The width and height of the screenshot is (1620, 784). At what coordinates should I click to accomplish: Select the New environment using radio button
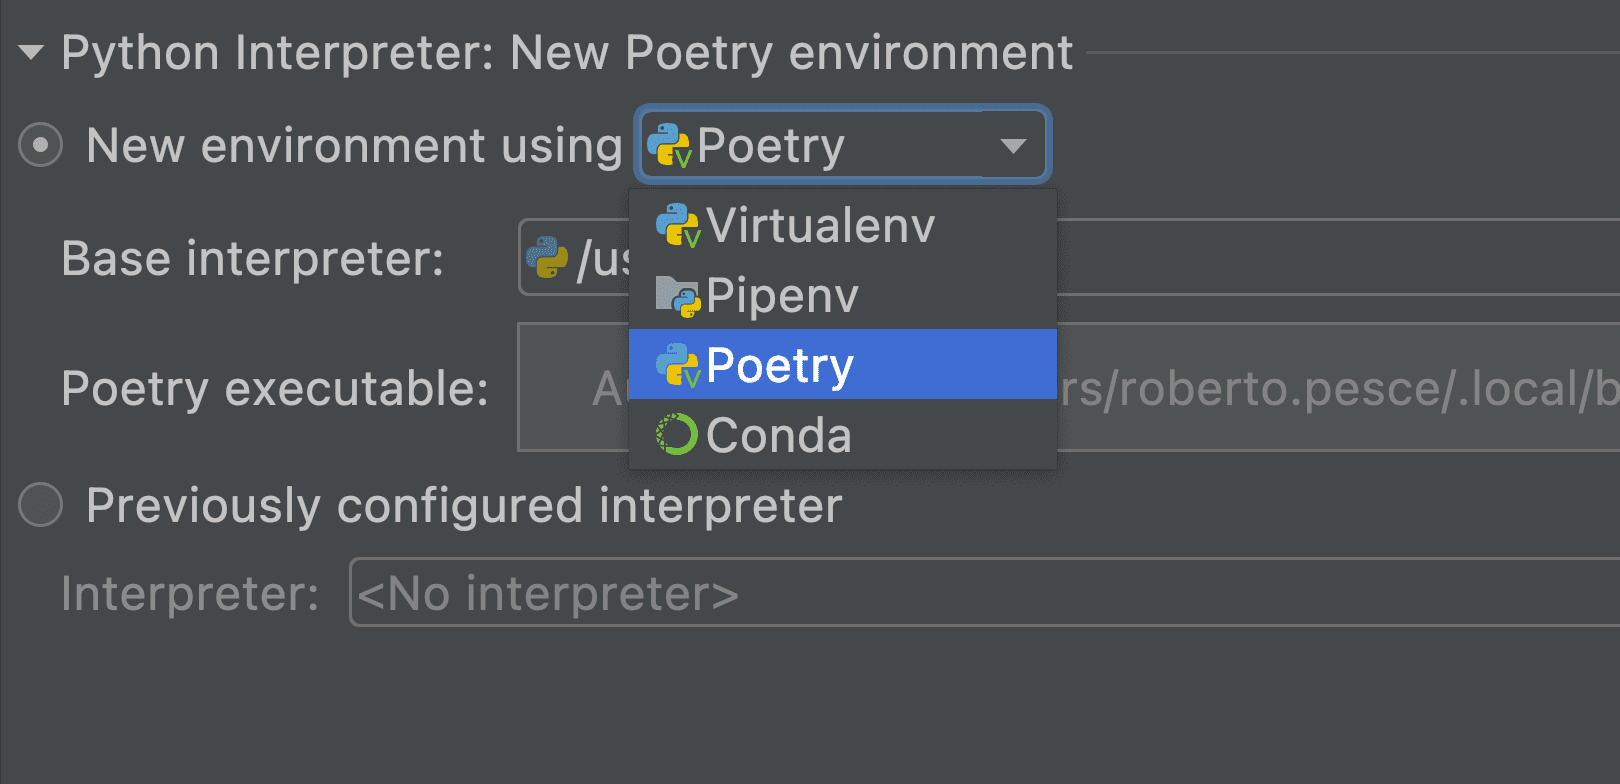click(x=41, y=145)
